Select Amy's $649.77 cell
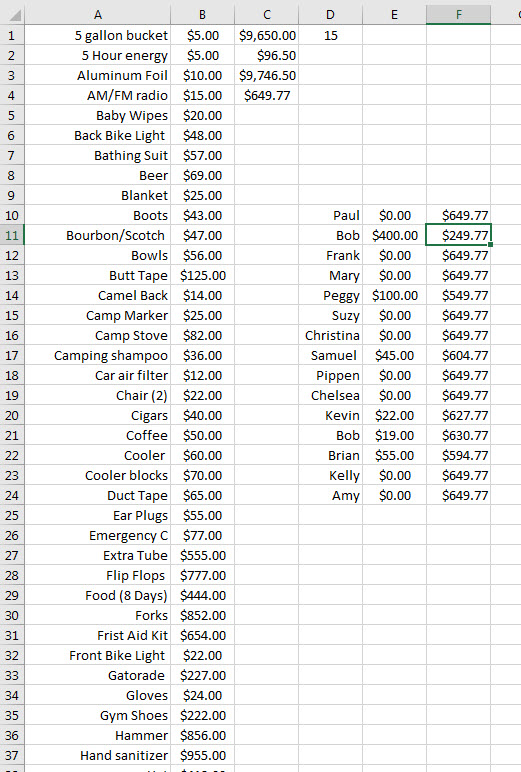Image resolution: width=521 pixels, height=772 pixels. 458,495
